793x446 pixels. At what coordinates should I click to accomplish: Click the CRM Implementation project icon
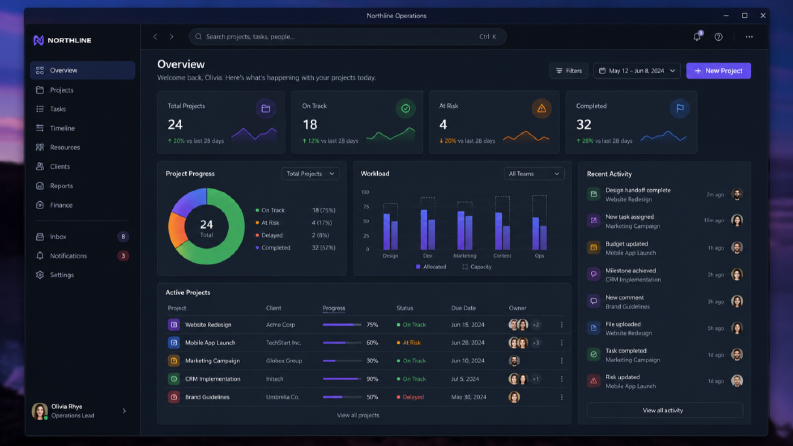tap(173, 379)
